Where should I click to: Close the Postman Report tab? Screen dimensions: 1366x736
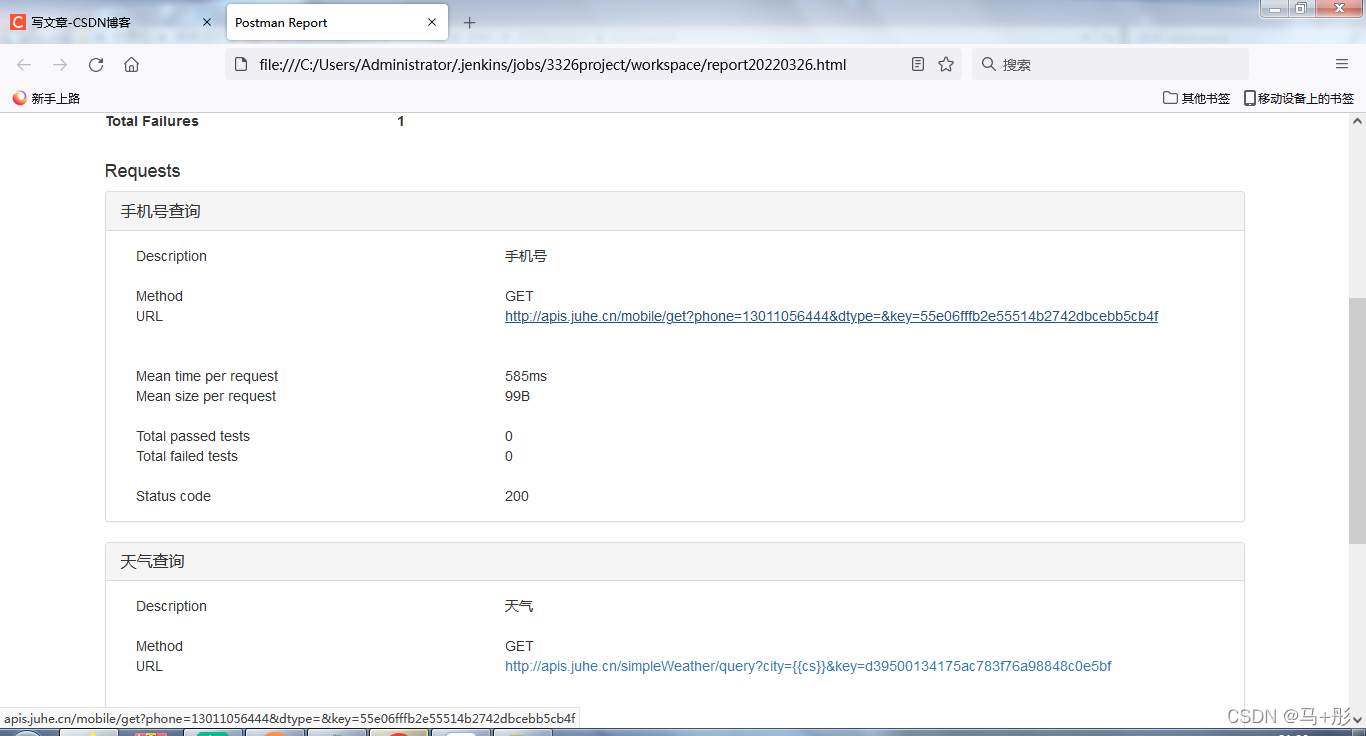[432, 22]
